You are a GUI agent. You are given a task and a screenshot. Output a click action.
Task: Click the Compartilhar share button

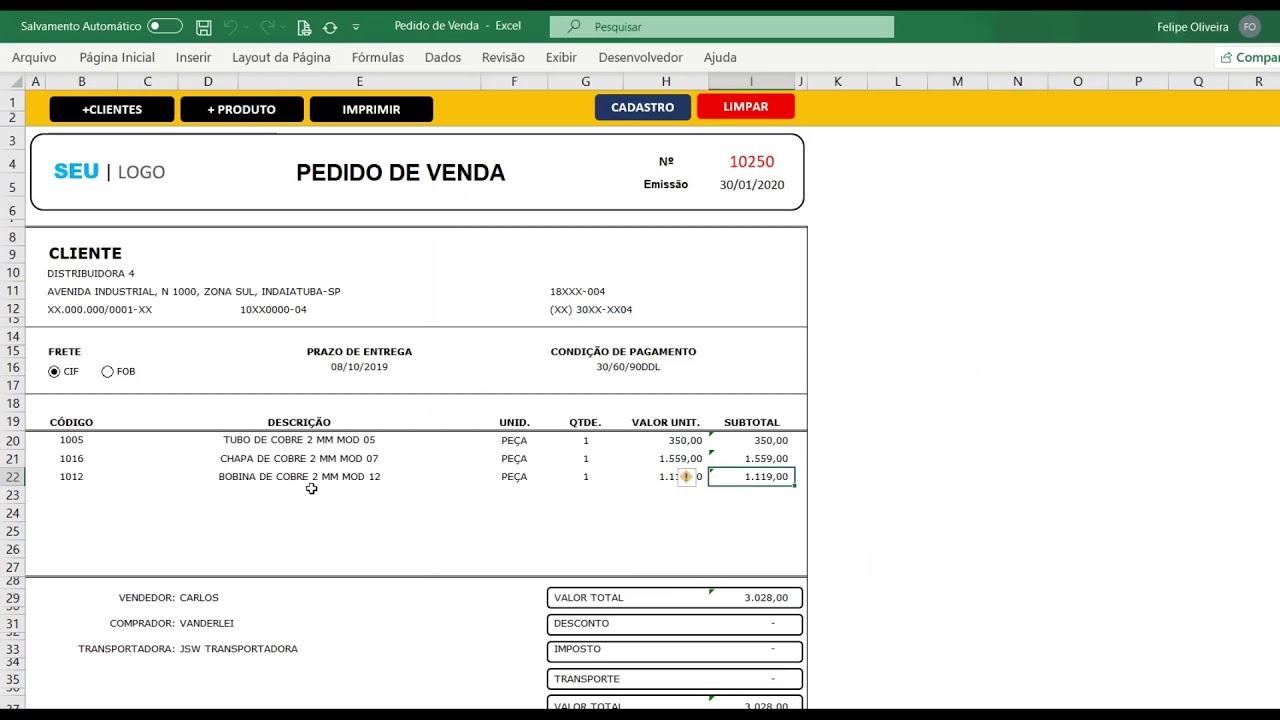coord(1248,58)
